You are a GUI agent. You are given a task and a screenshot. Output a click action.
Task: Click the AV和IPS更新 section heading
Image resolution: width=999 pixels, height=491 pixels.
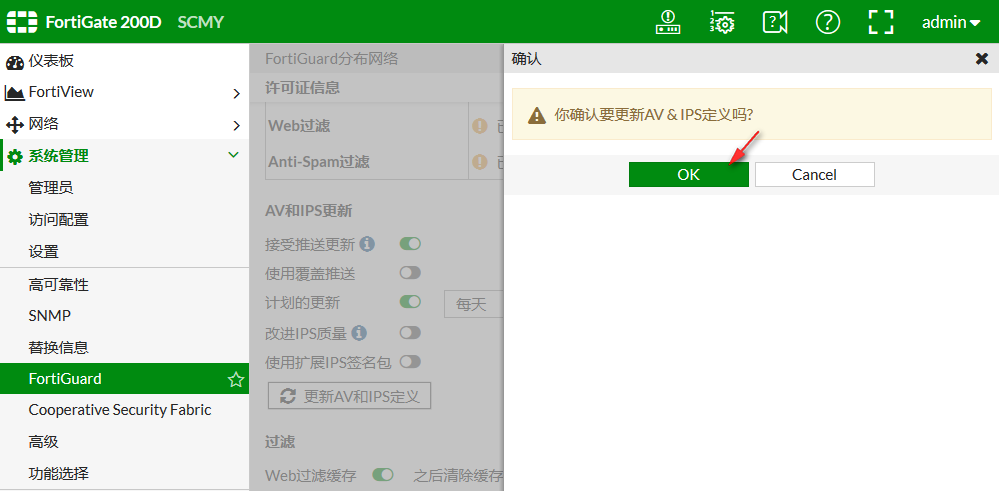point(308,211)
